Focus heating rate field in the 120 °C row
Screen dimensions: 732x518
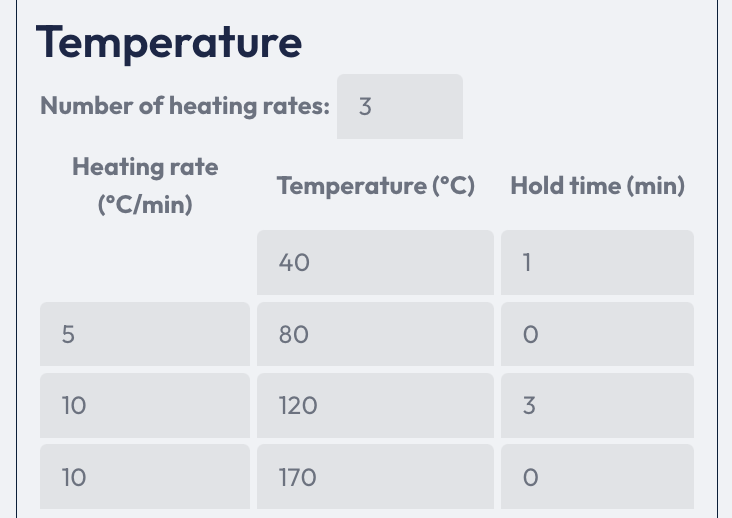(145, 406)
